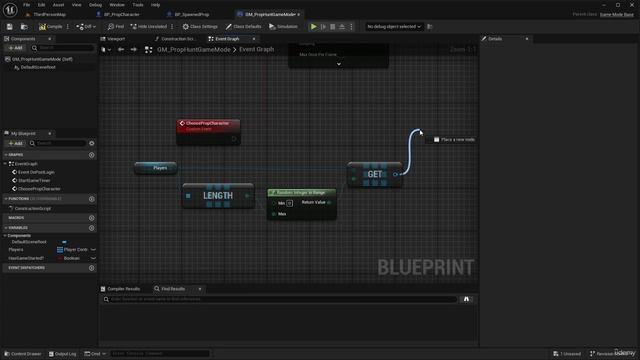Open the Help menu

pos(156,5)
